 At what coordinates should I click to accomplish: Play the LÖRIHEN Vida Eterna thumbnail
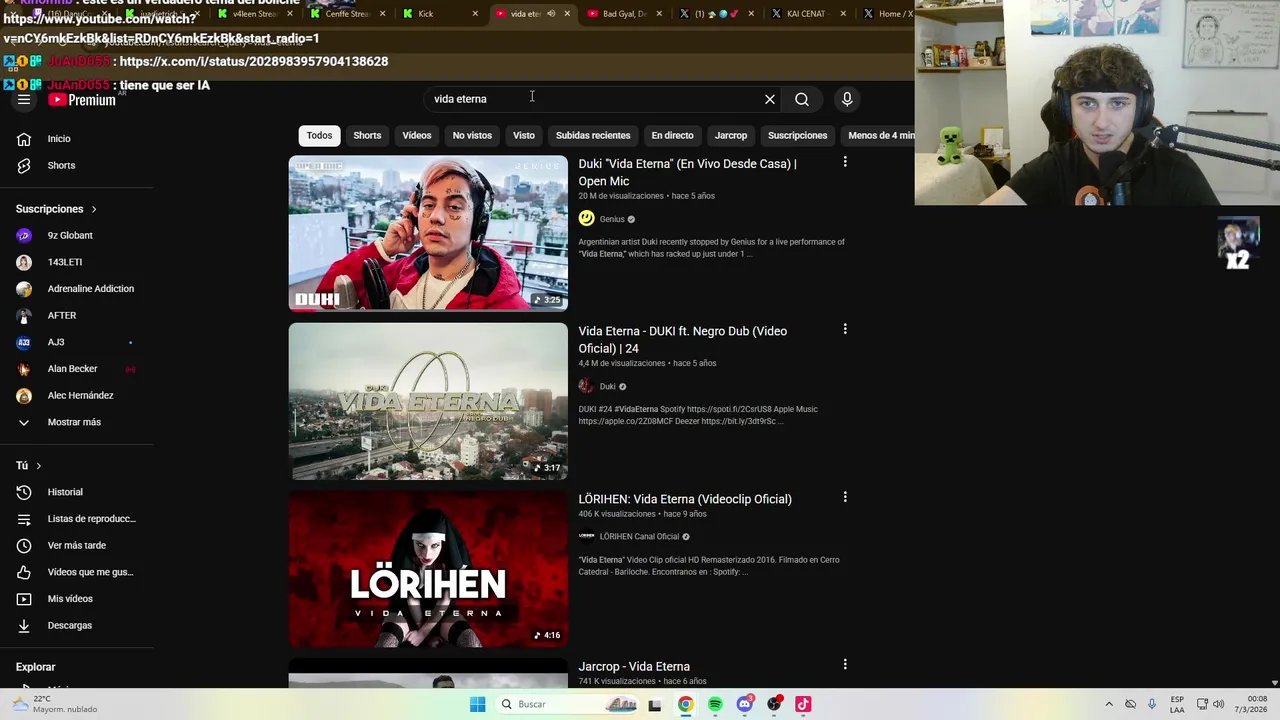pos(428,568)
